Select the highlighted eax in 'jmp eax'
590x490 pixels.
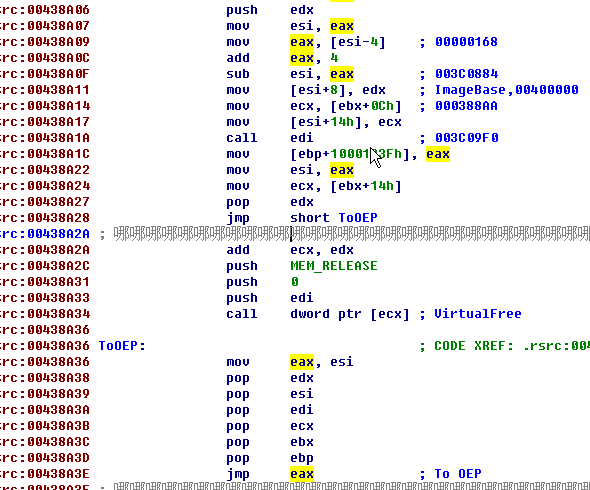tap(302, 474)
